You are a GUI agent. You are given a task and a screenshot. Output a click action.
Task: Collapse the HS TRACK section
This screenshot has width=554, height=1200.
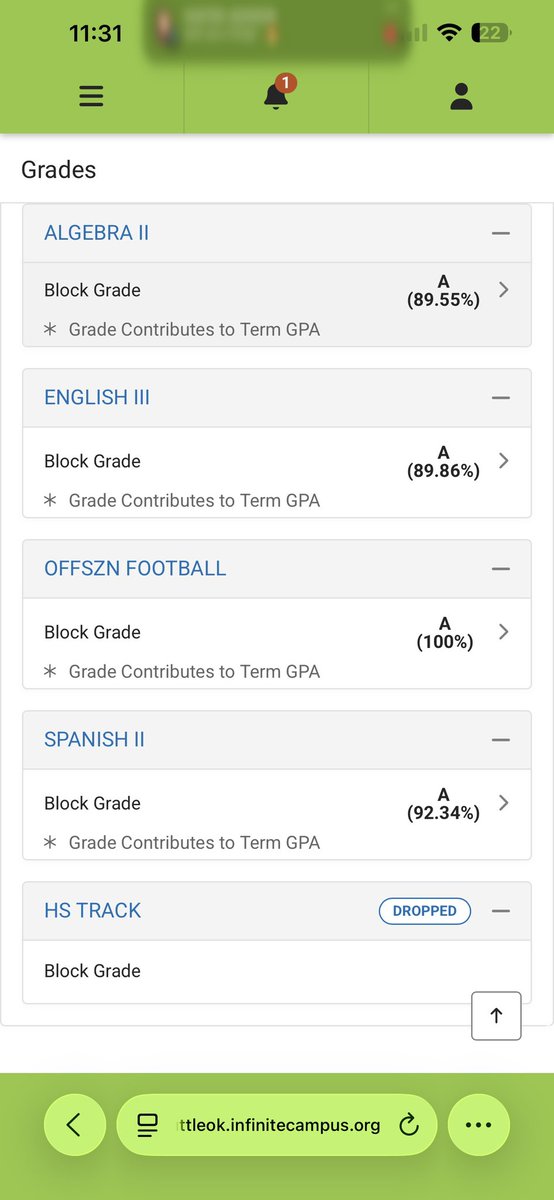(501, 911)
